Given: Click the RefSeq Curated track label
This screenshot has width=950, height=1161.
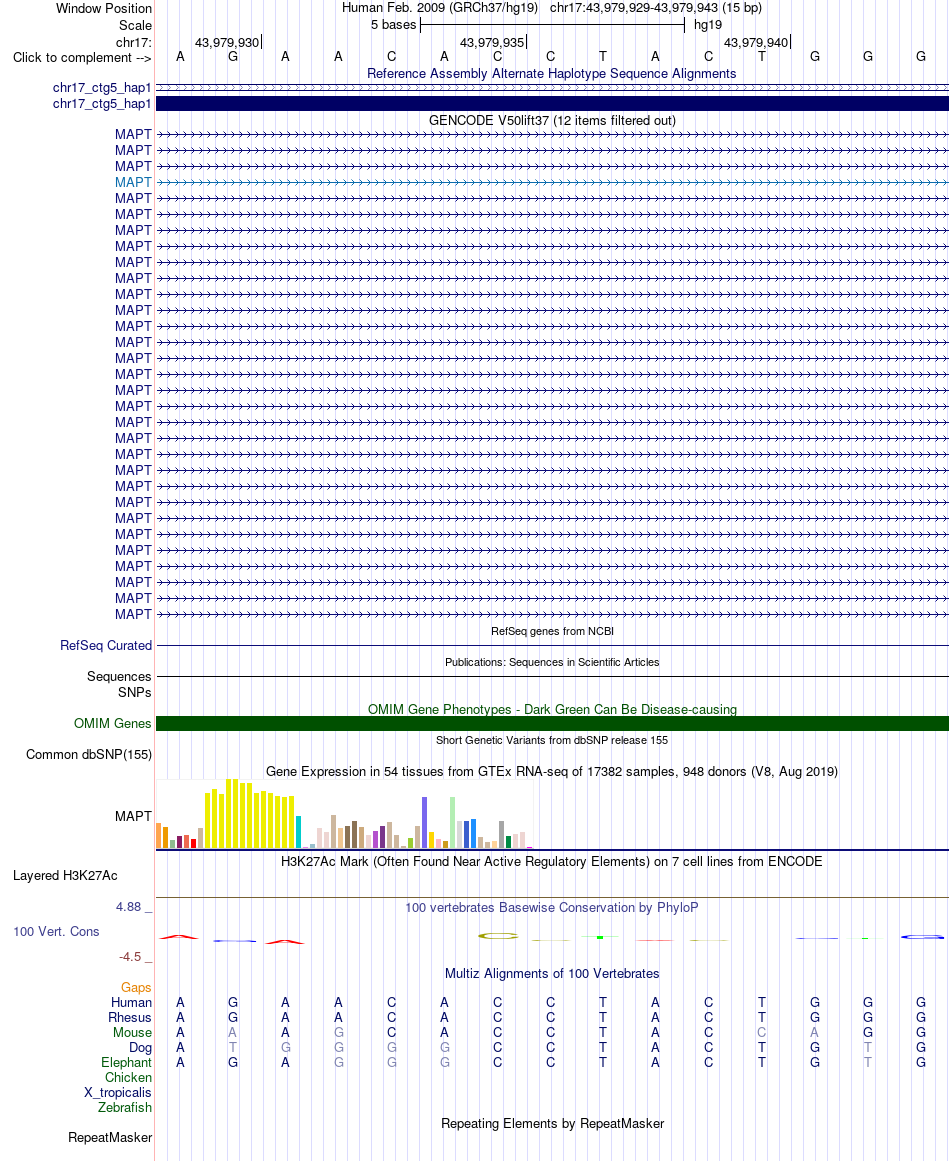Looking at the screenshot, I should [x=106, y=646].
